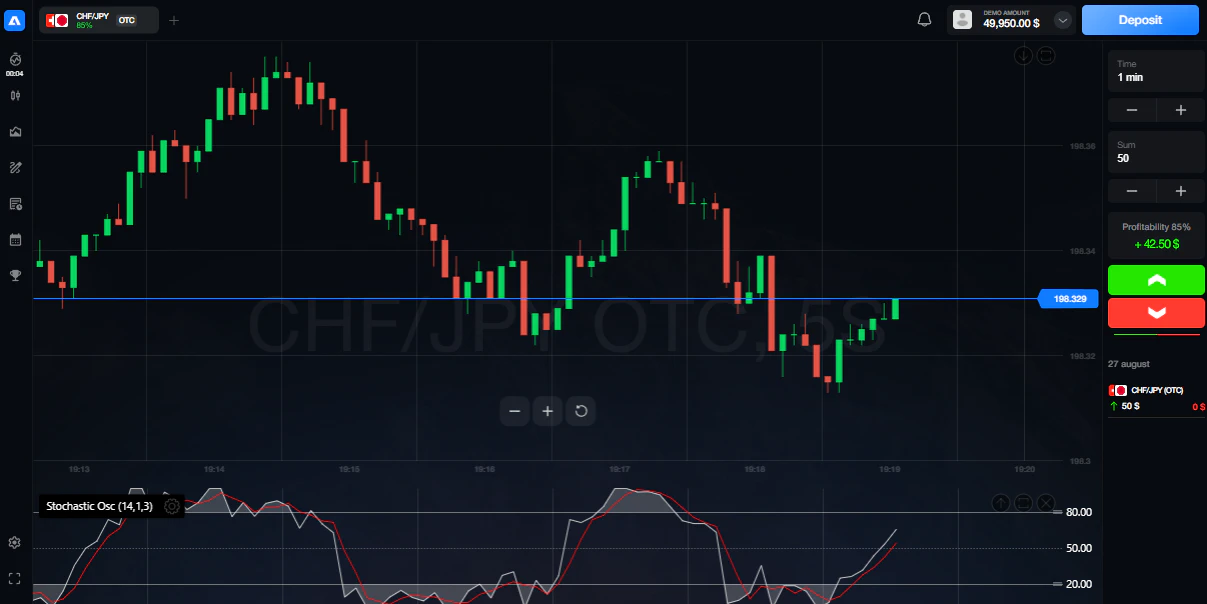Expand the demo account dropdown arrow
Image resolution: width=1207 pixels, height=604 pixels.
(x=1063, y=20)
